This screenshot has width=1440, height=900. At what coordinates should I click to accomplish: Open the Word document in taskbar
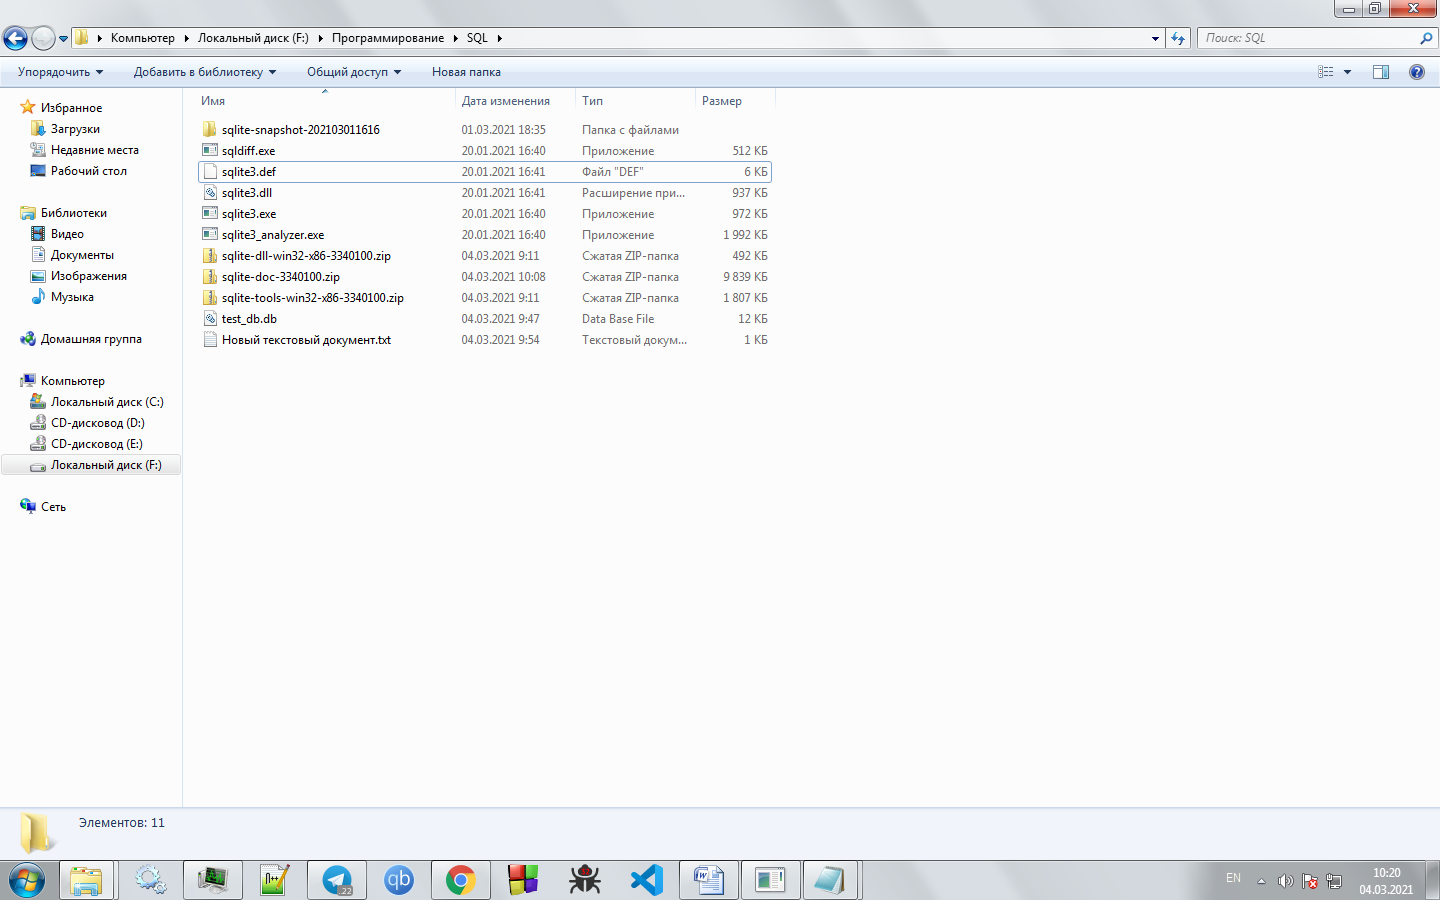[x=709, y=880]
